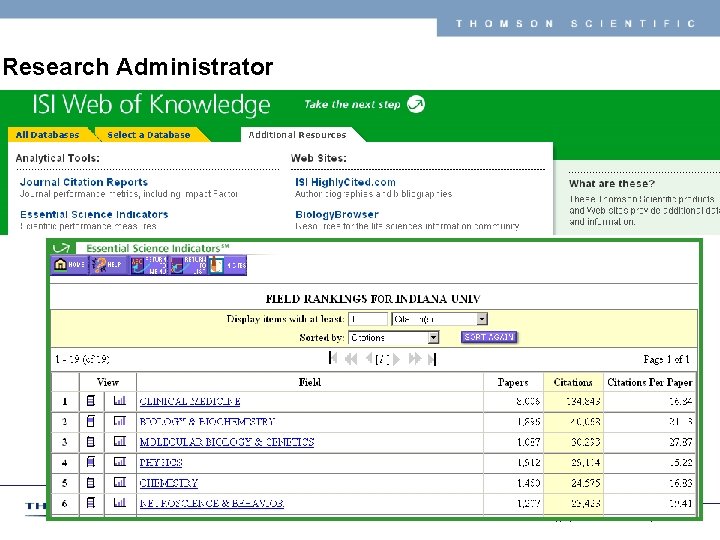Click the What are these? heading

click(612, 183)
